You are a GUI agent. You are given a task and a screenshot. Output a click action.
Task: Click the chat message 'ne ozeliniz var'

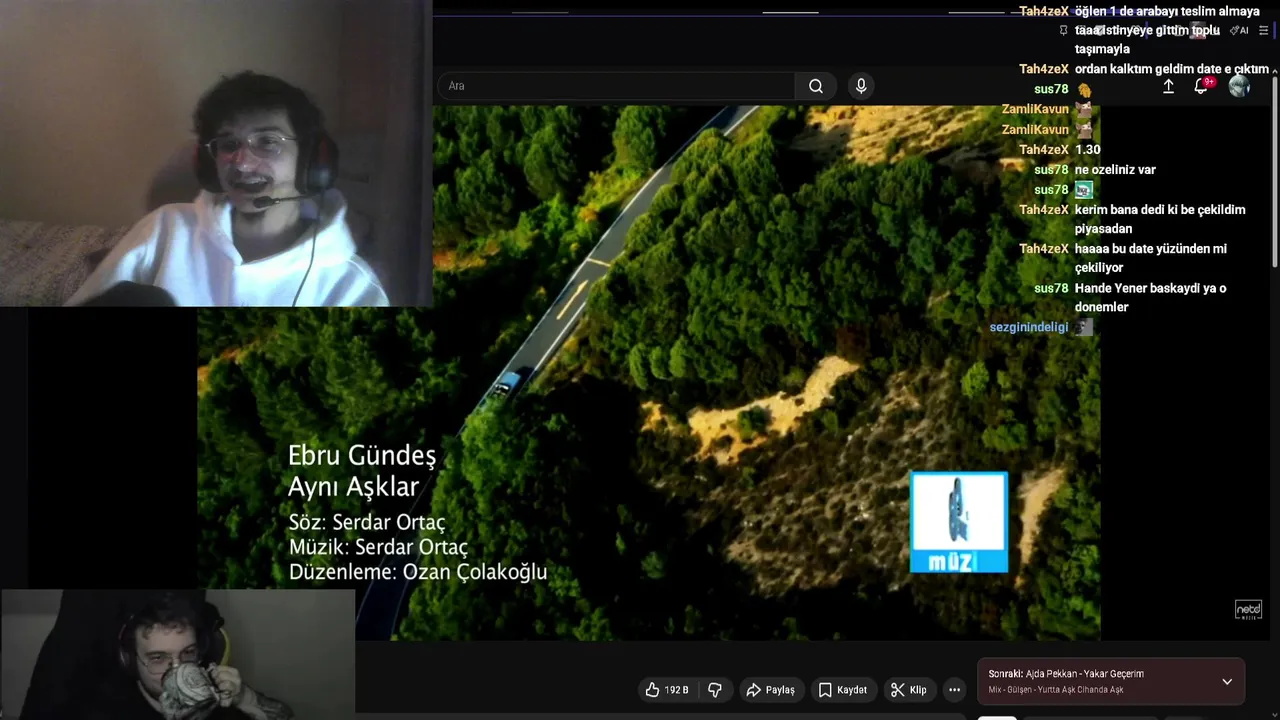pyautogui.click(x=1115, y=170)
